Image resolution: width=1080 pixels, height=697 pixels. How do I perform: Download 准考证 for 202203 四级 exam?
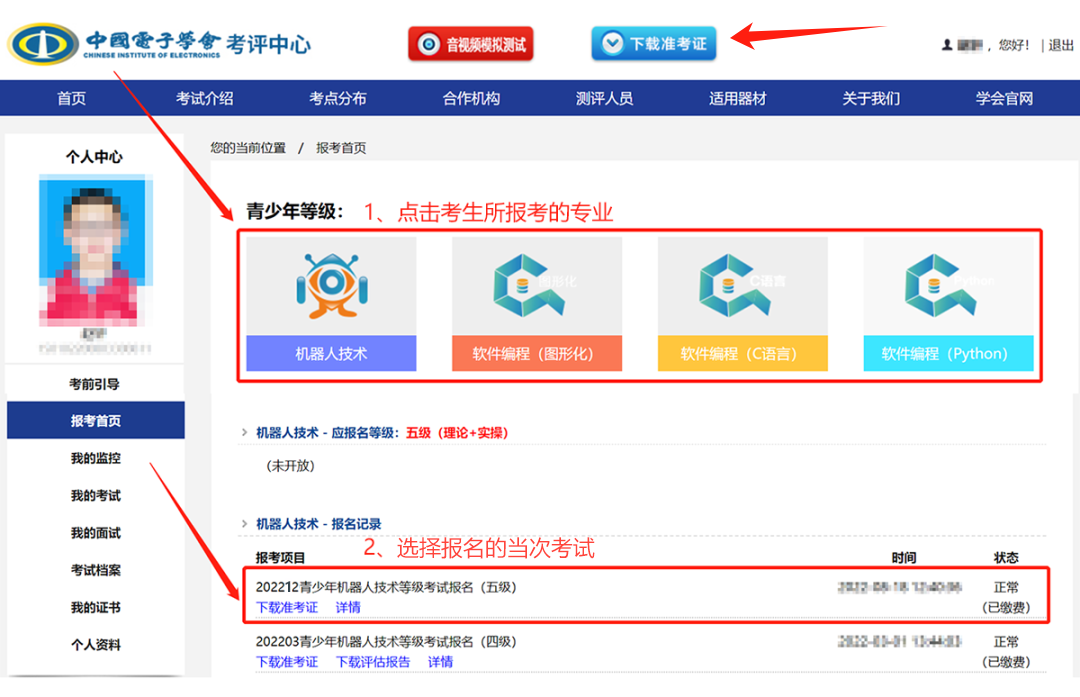(287, 662)
